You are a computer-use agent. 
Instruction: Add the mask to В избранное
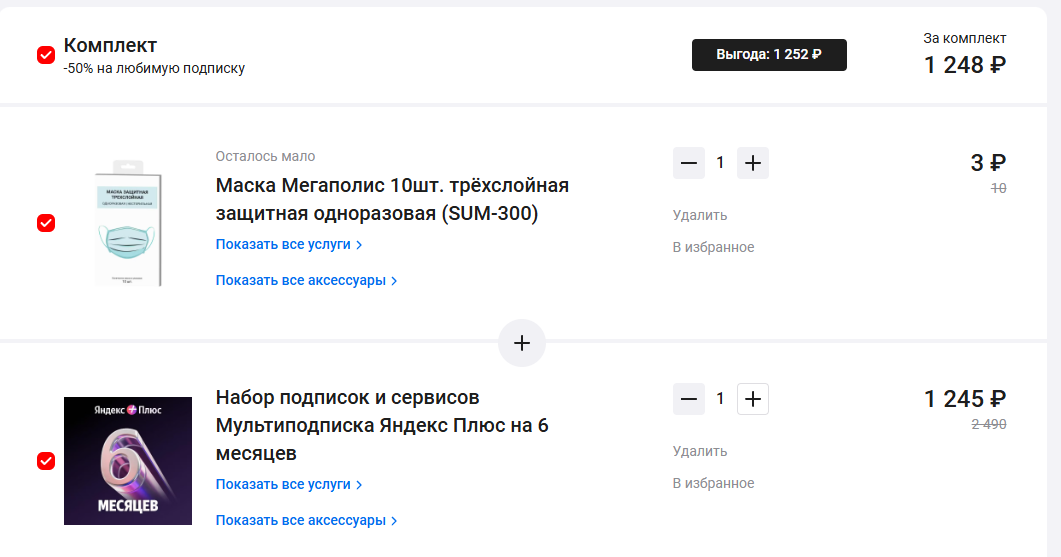click(713, 247)
